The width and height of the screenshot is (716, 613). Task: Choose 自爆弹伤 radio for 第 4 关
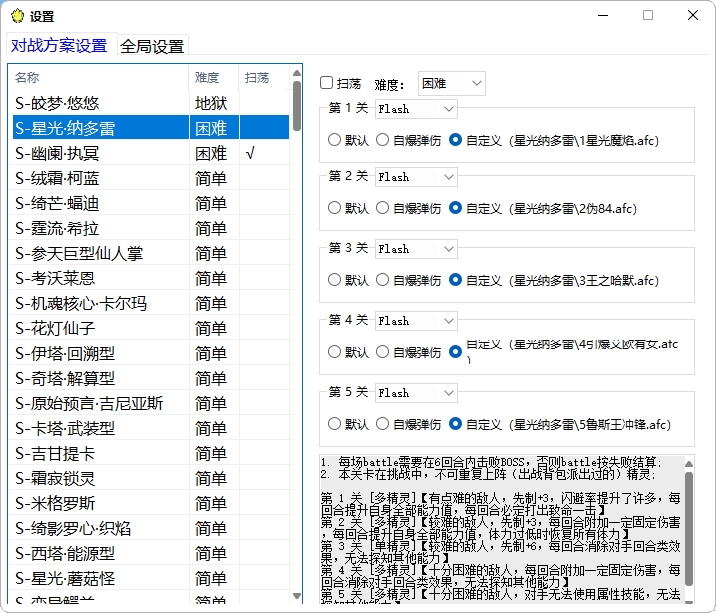point(382,352)
